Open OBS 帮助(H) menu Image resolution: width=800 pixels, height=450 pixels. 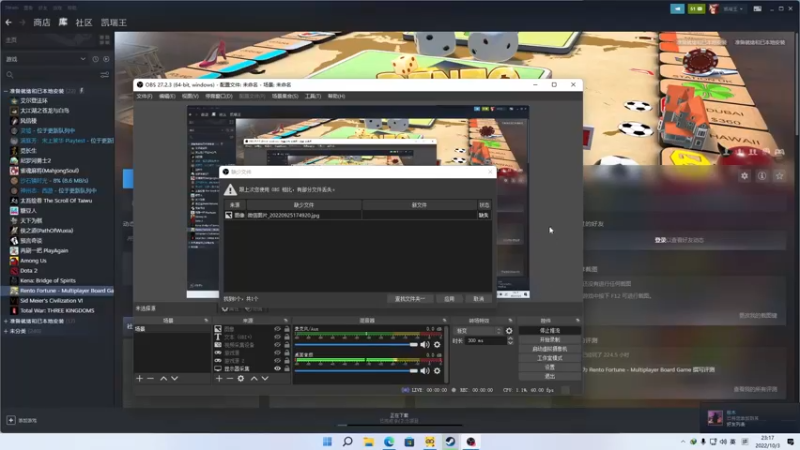coord(336,96)
